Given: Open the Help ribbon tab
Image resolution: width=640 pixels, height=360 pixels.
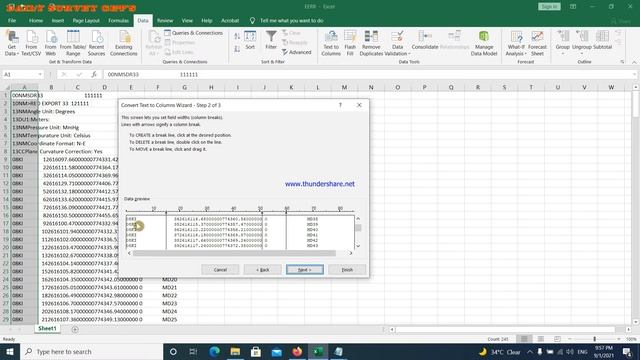Looking at the screenshot, I should click(x=207, y=20).
